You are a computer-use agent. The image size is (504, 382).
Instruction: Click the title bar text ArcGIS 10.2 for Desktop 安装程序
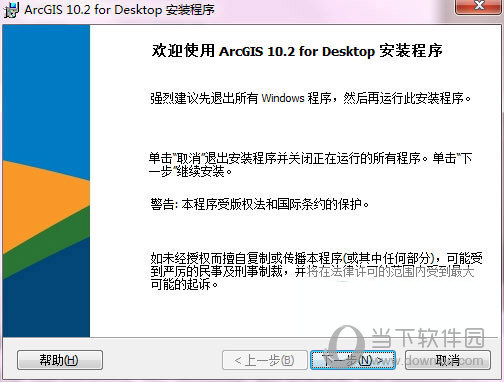119,10
